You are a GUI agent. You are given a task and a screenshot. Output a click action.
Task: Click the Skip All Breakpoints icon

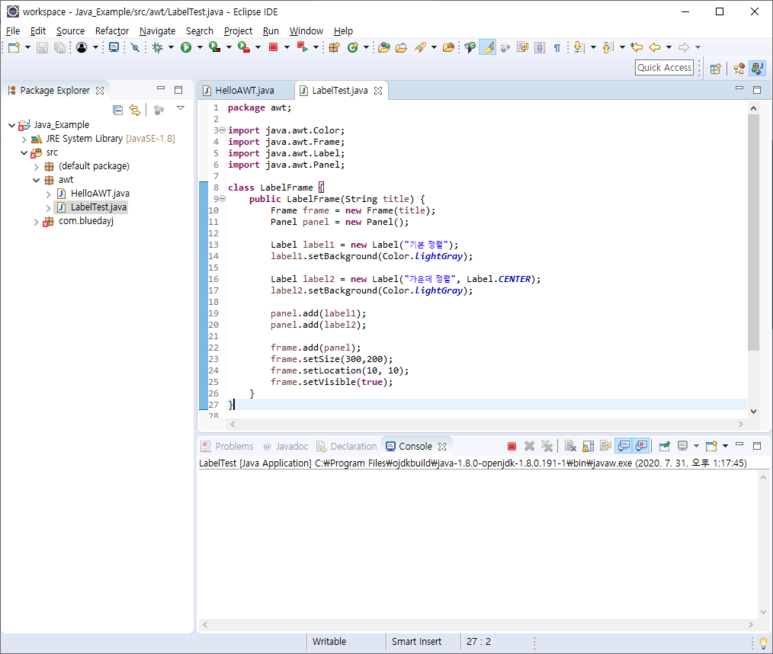pyautogui.click(x=135, y=47)
